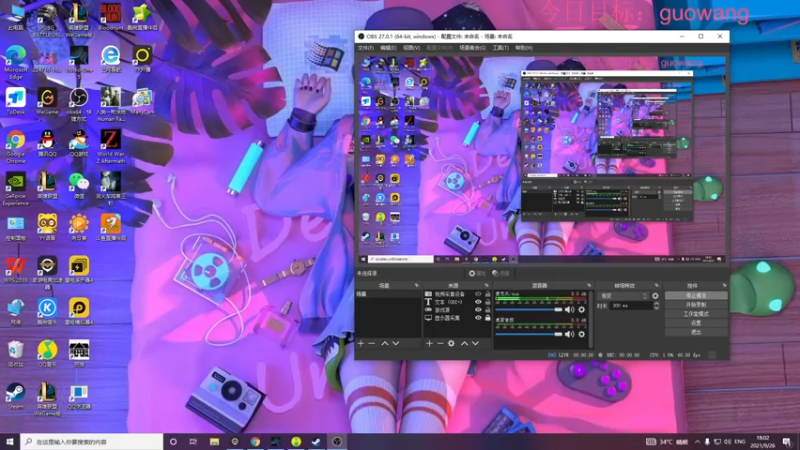Click the transition duration 300 ms field

631,306
